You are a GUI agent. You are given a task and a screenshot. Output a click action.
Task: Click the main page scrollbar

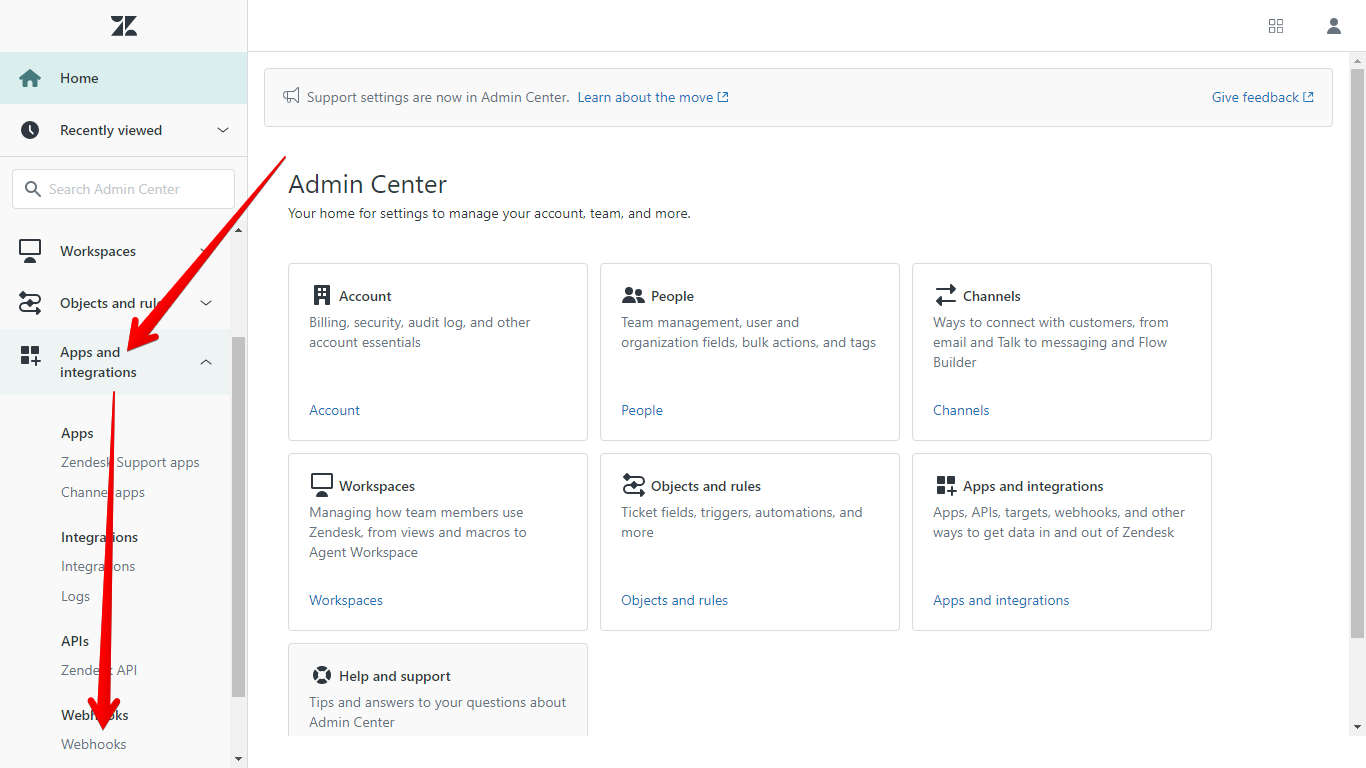tap(1357, 353)
